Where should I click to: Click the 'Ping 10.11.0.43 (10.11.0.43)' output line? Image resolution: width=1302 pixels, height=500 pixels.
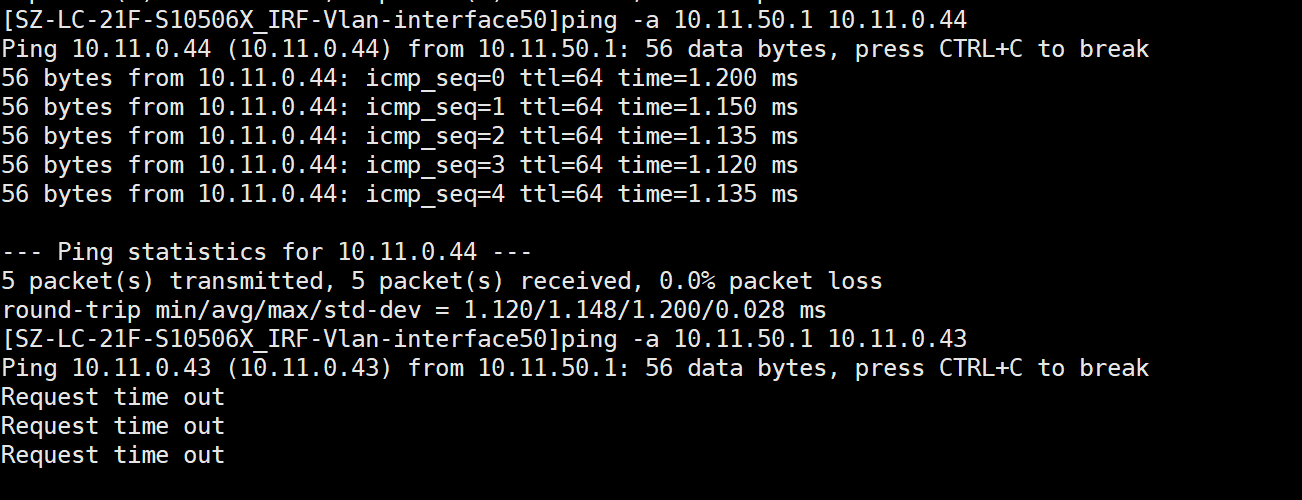575,368
